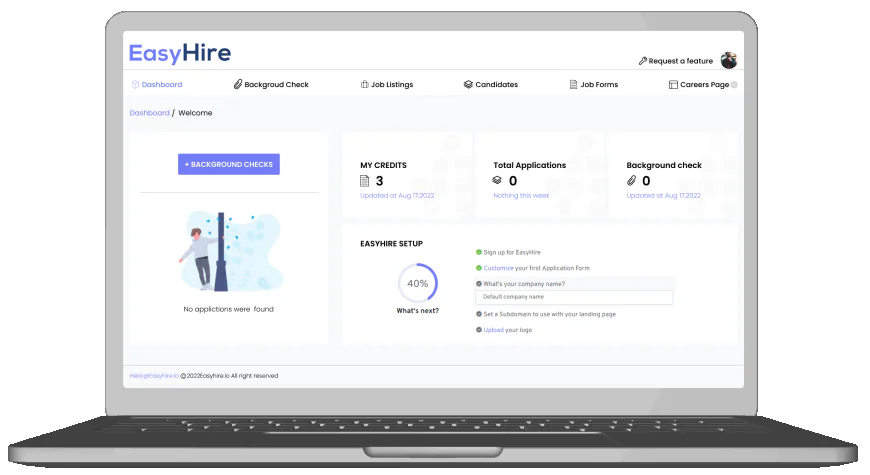
Task: Click the green check beside Sign up for EasyHire
Action: [479, 252]
